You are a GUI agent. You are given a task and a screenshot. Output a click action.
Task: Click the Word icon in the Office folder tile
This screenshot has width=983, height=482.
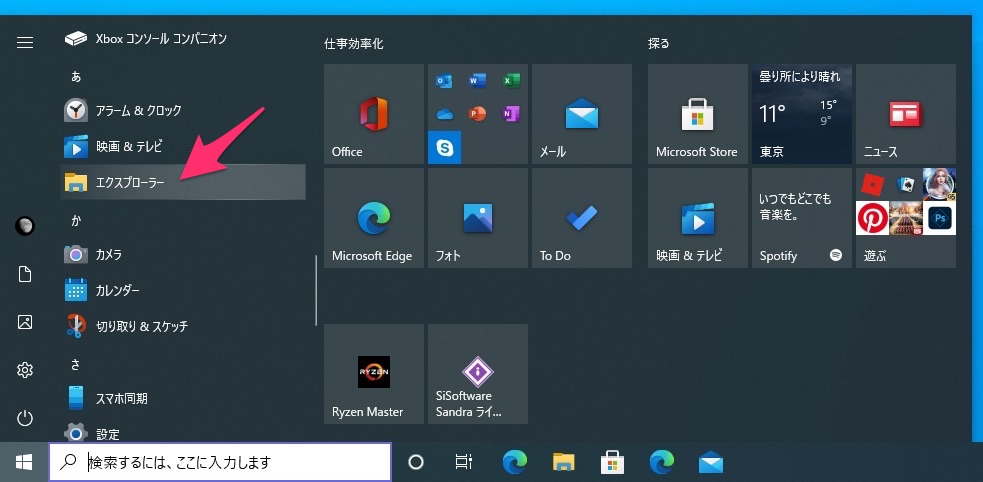(478, 81)
